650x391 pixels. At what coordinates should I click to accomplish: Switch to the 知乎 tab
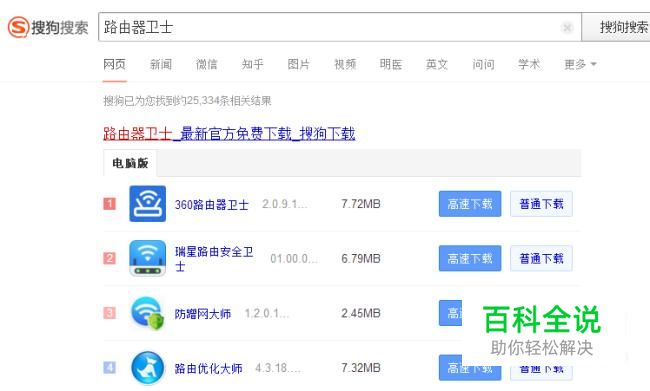(252, 64)
